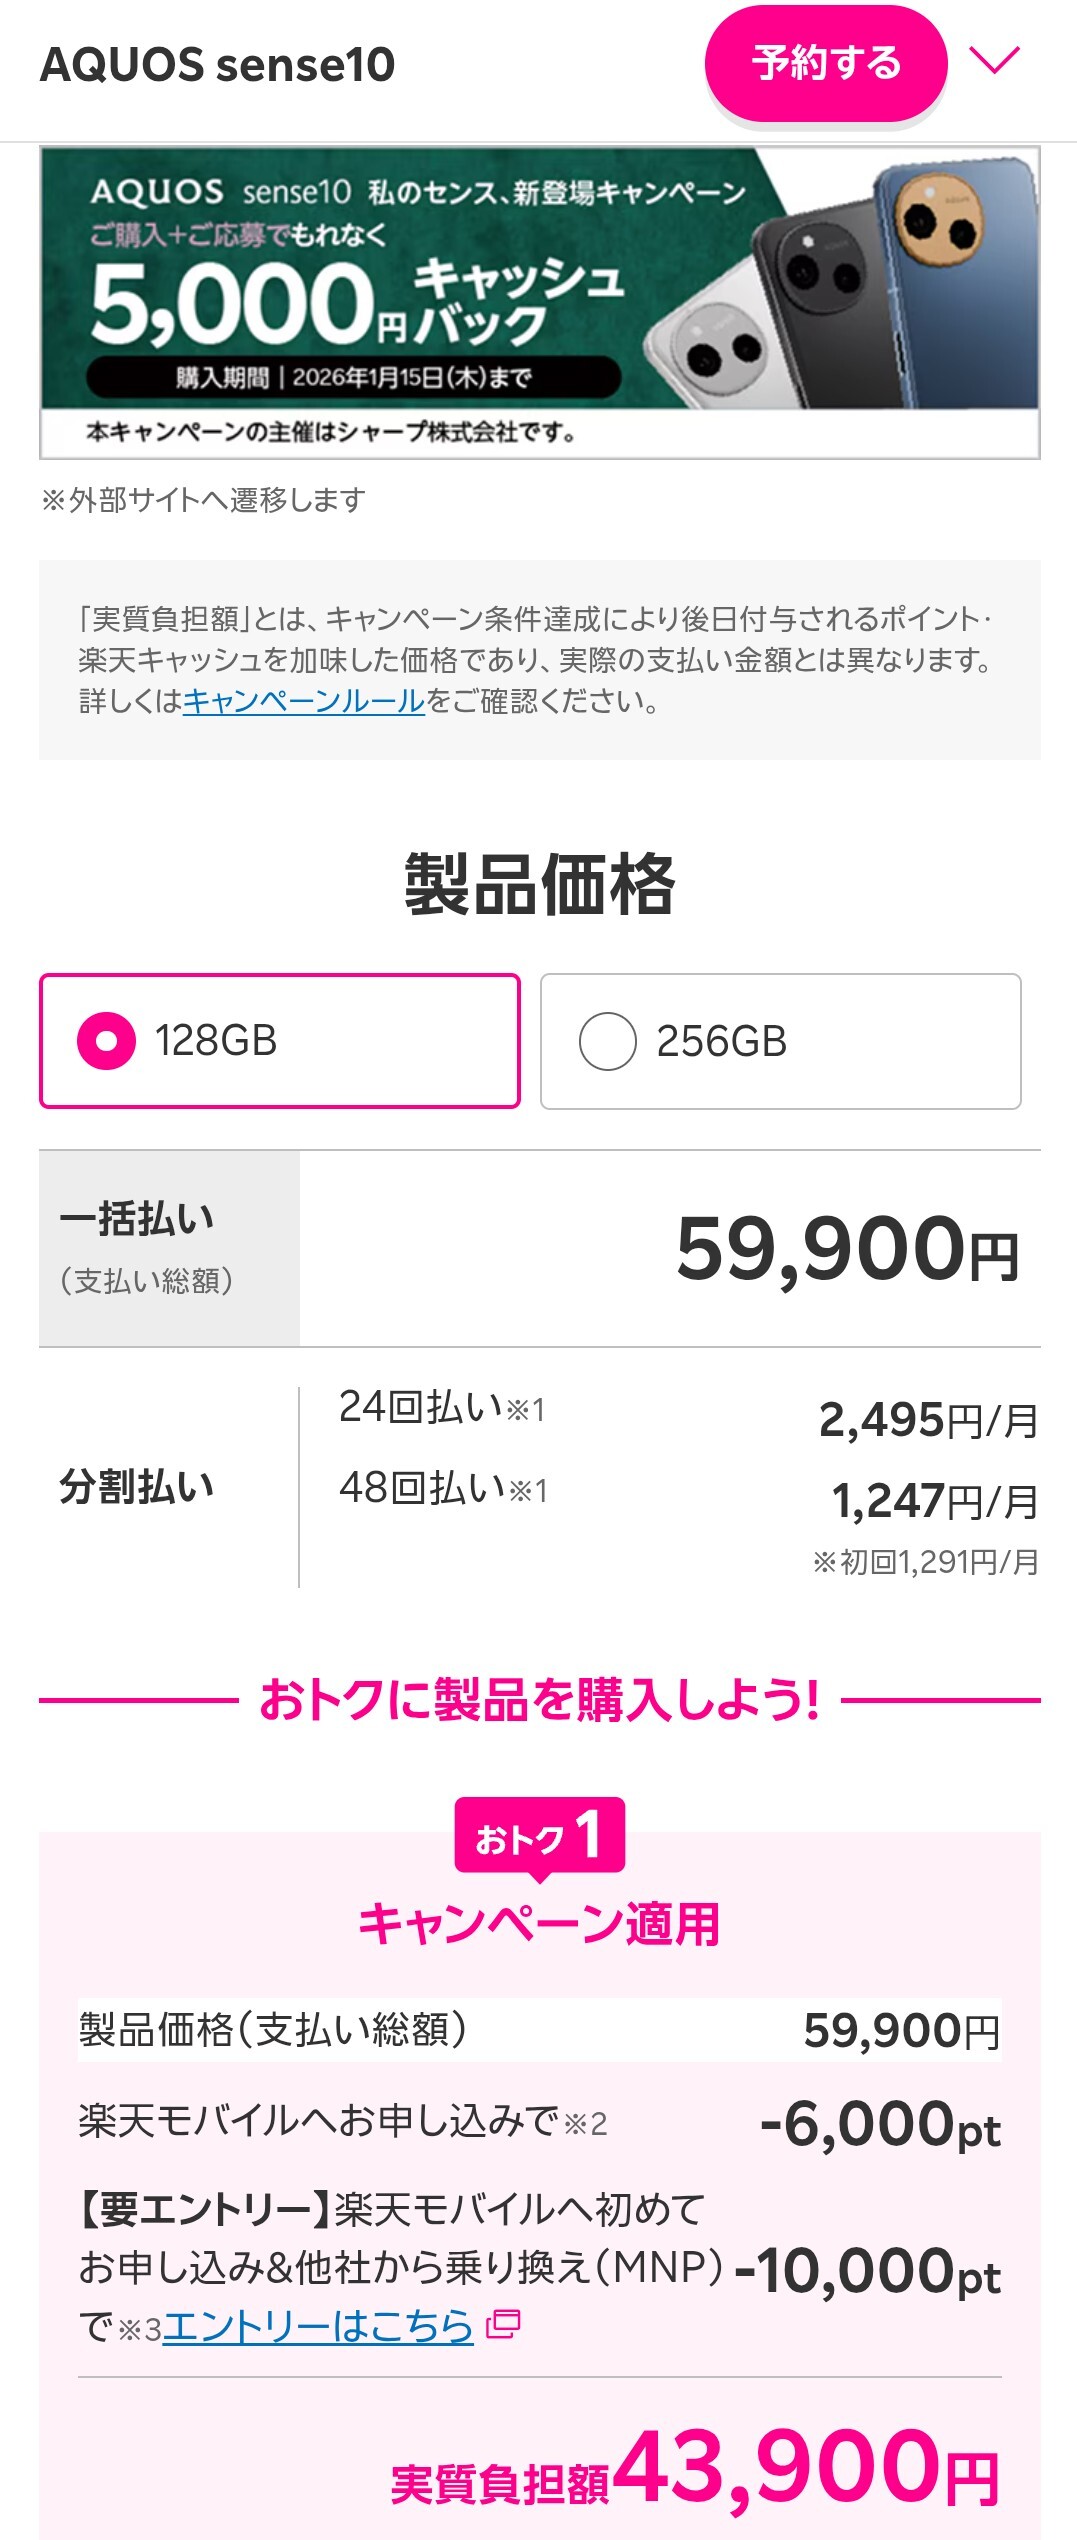Open the エントリーはこちら entry link

(318, 2327)
